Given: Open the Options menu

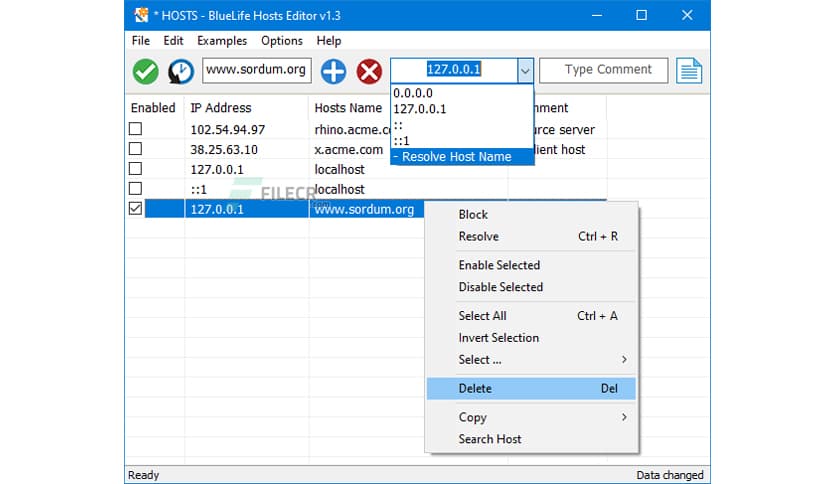Looking at the screenshot, I should [x=282, y=41].
